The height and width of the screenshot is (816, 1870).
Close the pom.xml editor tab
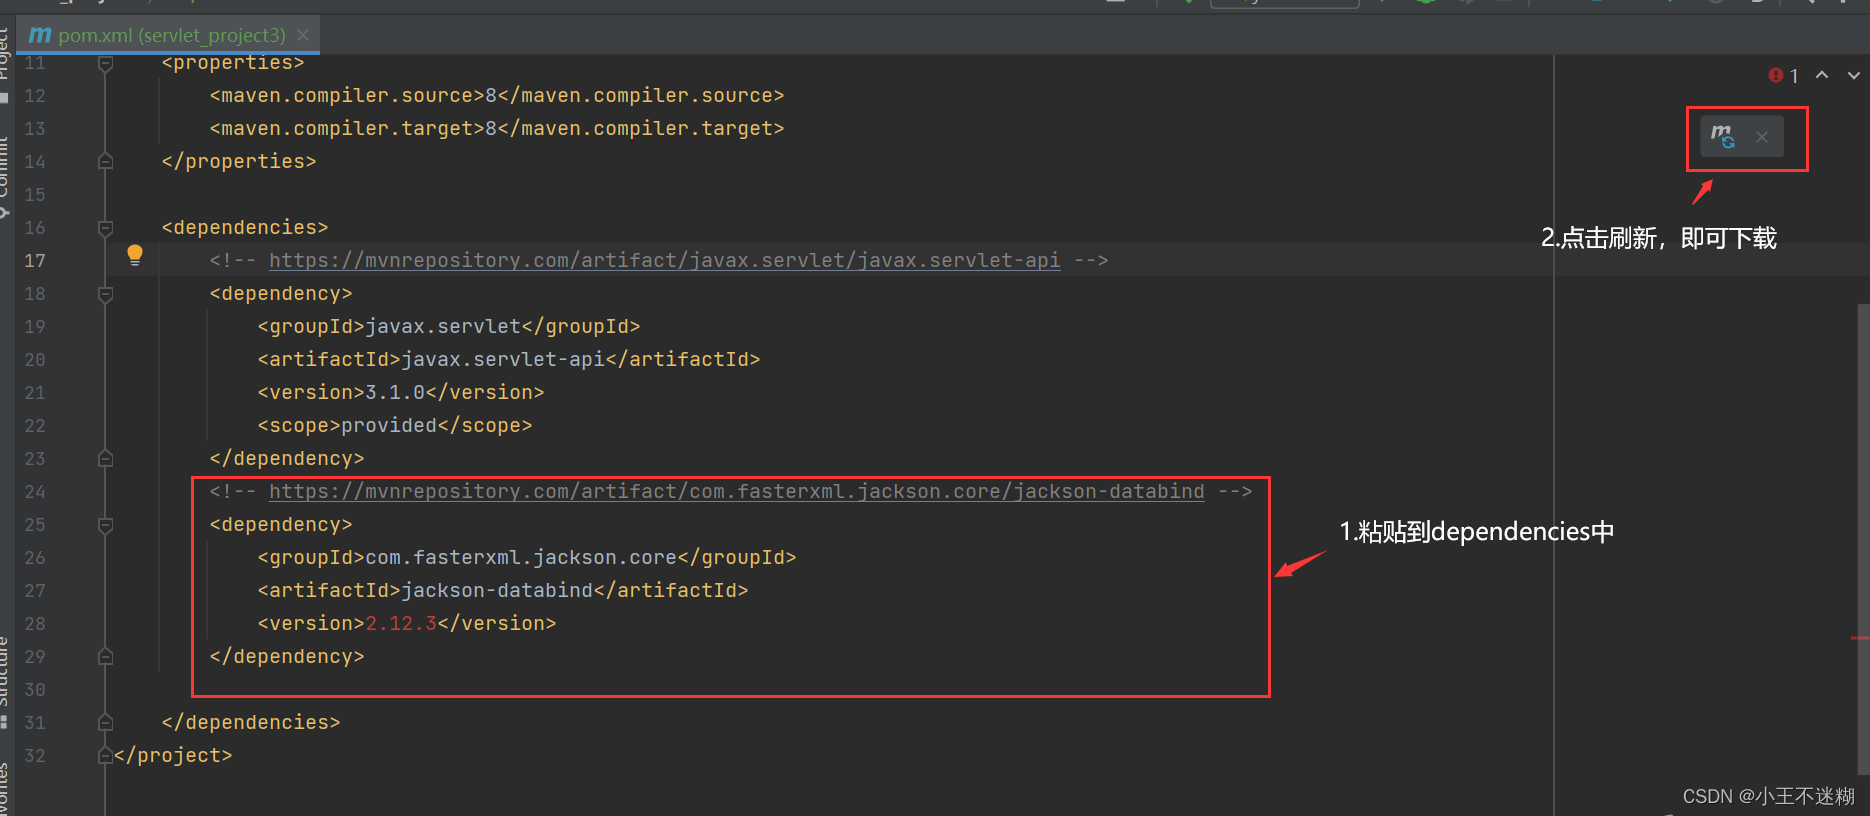click(x=303, y=35)
